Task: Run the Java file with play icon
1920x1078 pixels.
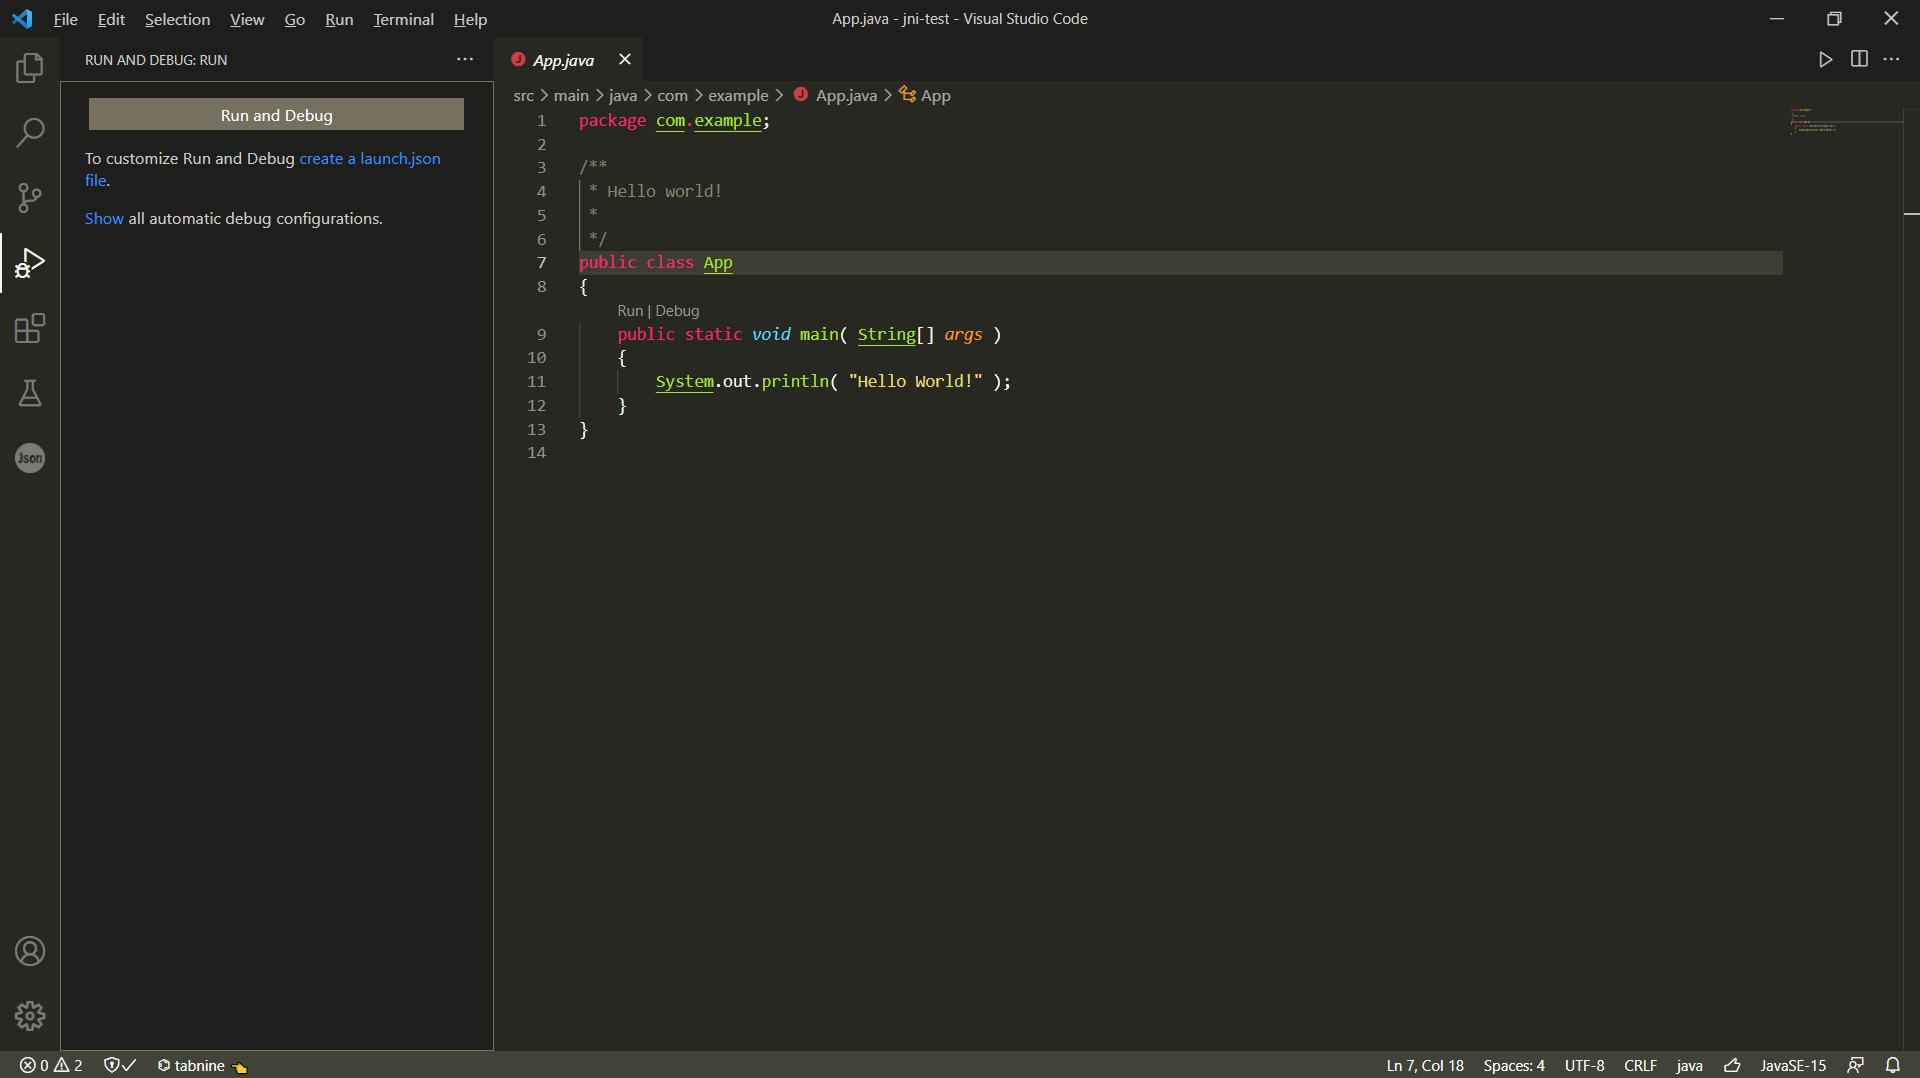Action: 1825,59
